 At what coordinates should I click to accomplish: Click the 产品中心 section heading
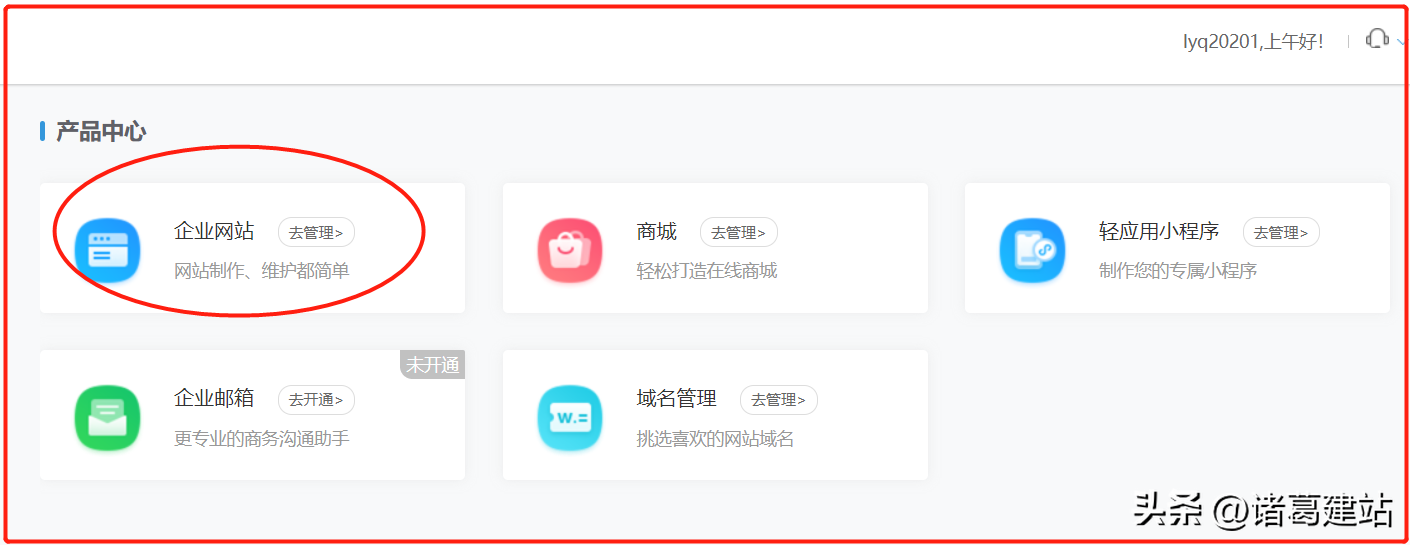101,131
